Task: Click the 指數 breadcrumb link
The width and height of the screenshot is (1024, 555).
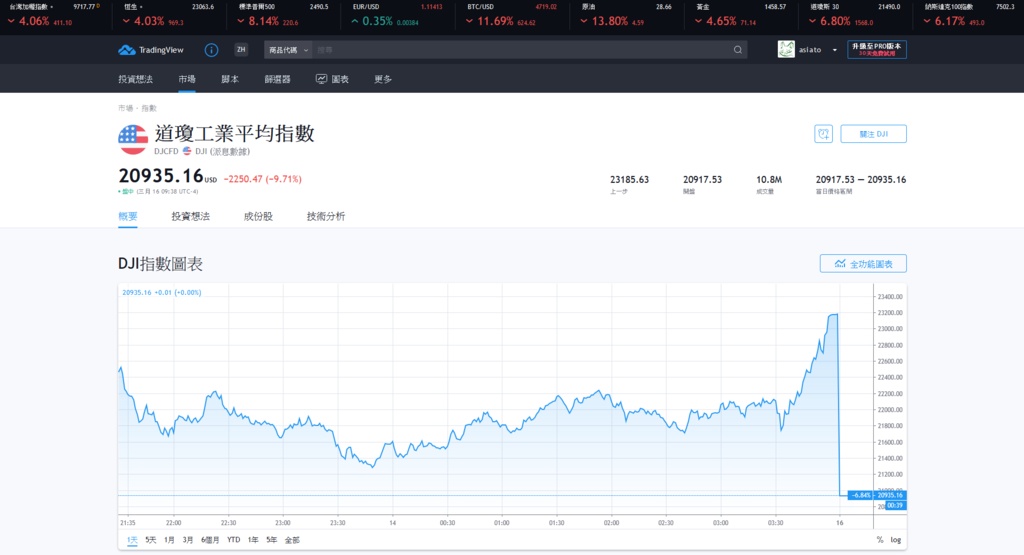Action: click(149, 108)
